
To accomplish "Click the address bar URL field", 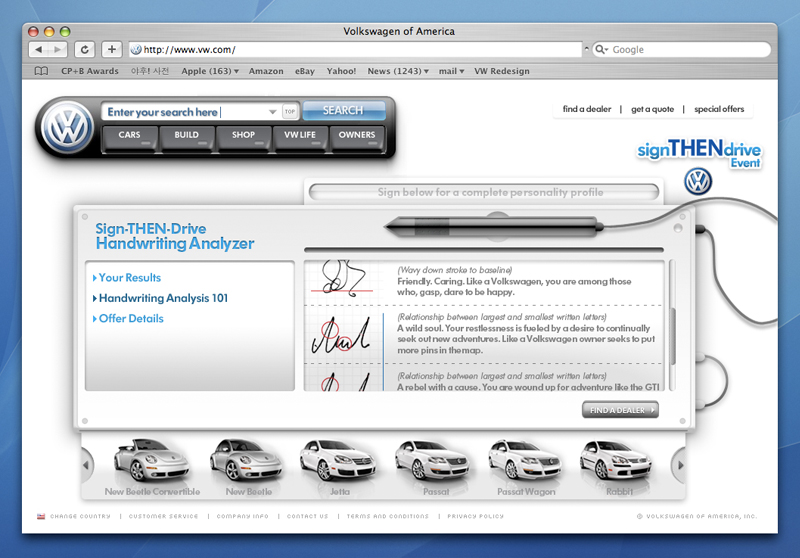I will (x=356, y=49).
